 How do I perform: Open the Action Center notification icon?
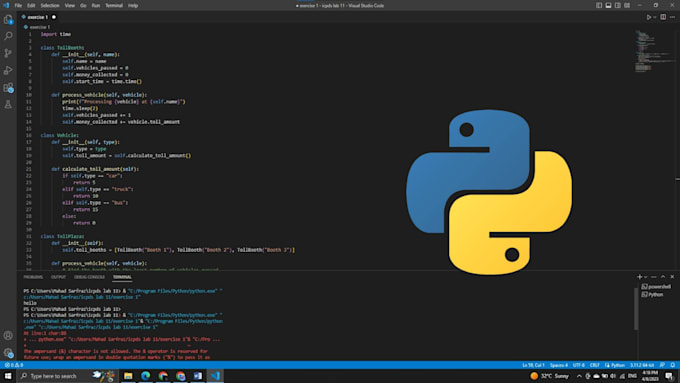pyautogui.click(x=669, y=376)
